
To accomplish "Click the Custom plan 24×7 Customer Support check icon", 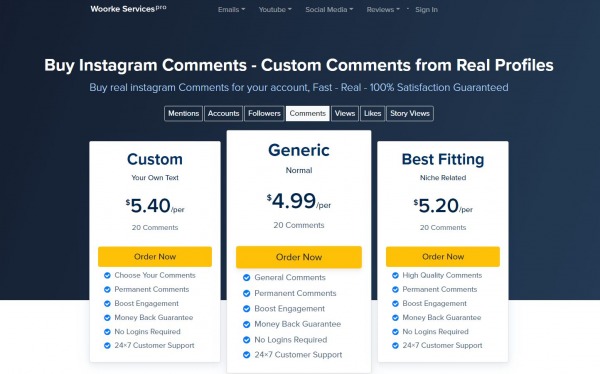I will pyautogui.click(x=107, y=346).
